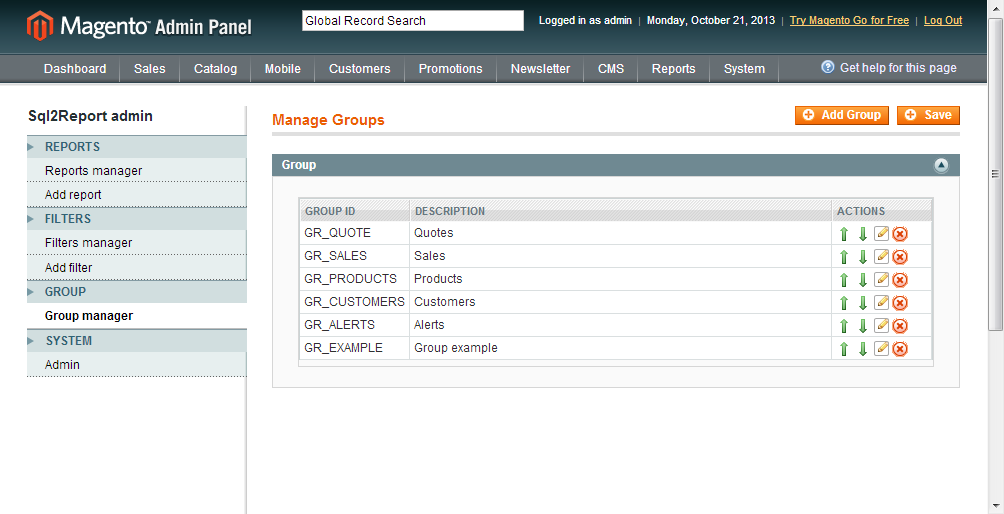Edit the GR_EXAMPLE group
Screen dimensions: 1004x514
coord(882,349)
